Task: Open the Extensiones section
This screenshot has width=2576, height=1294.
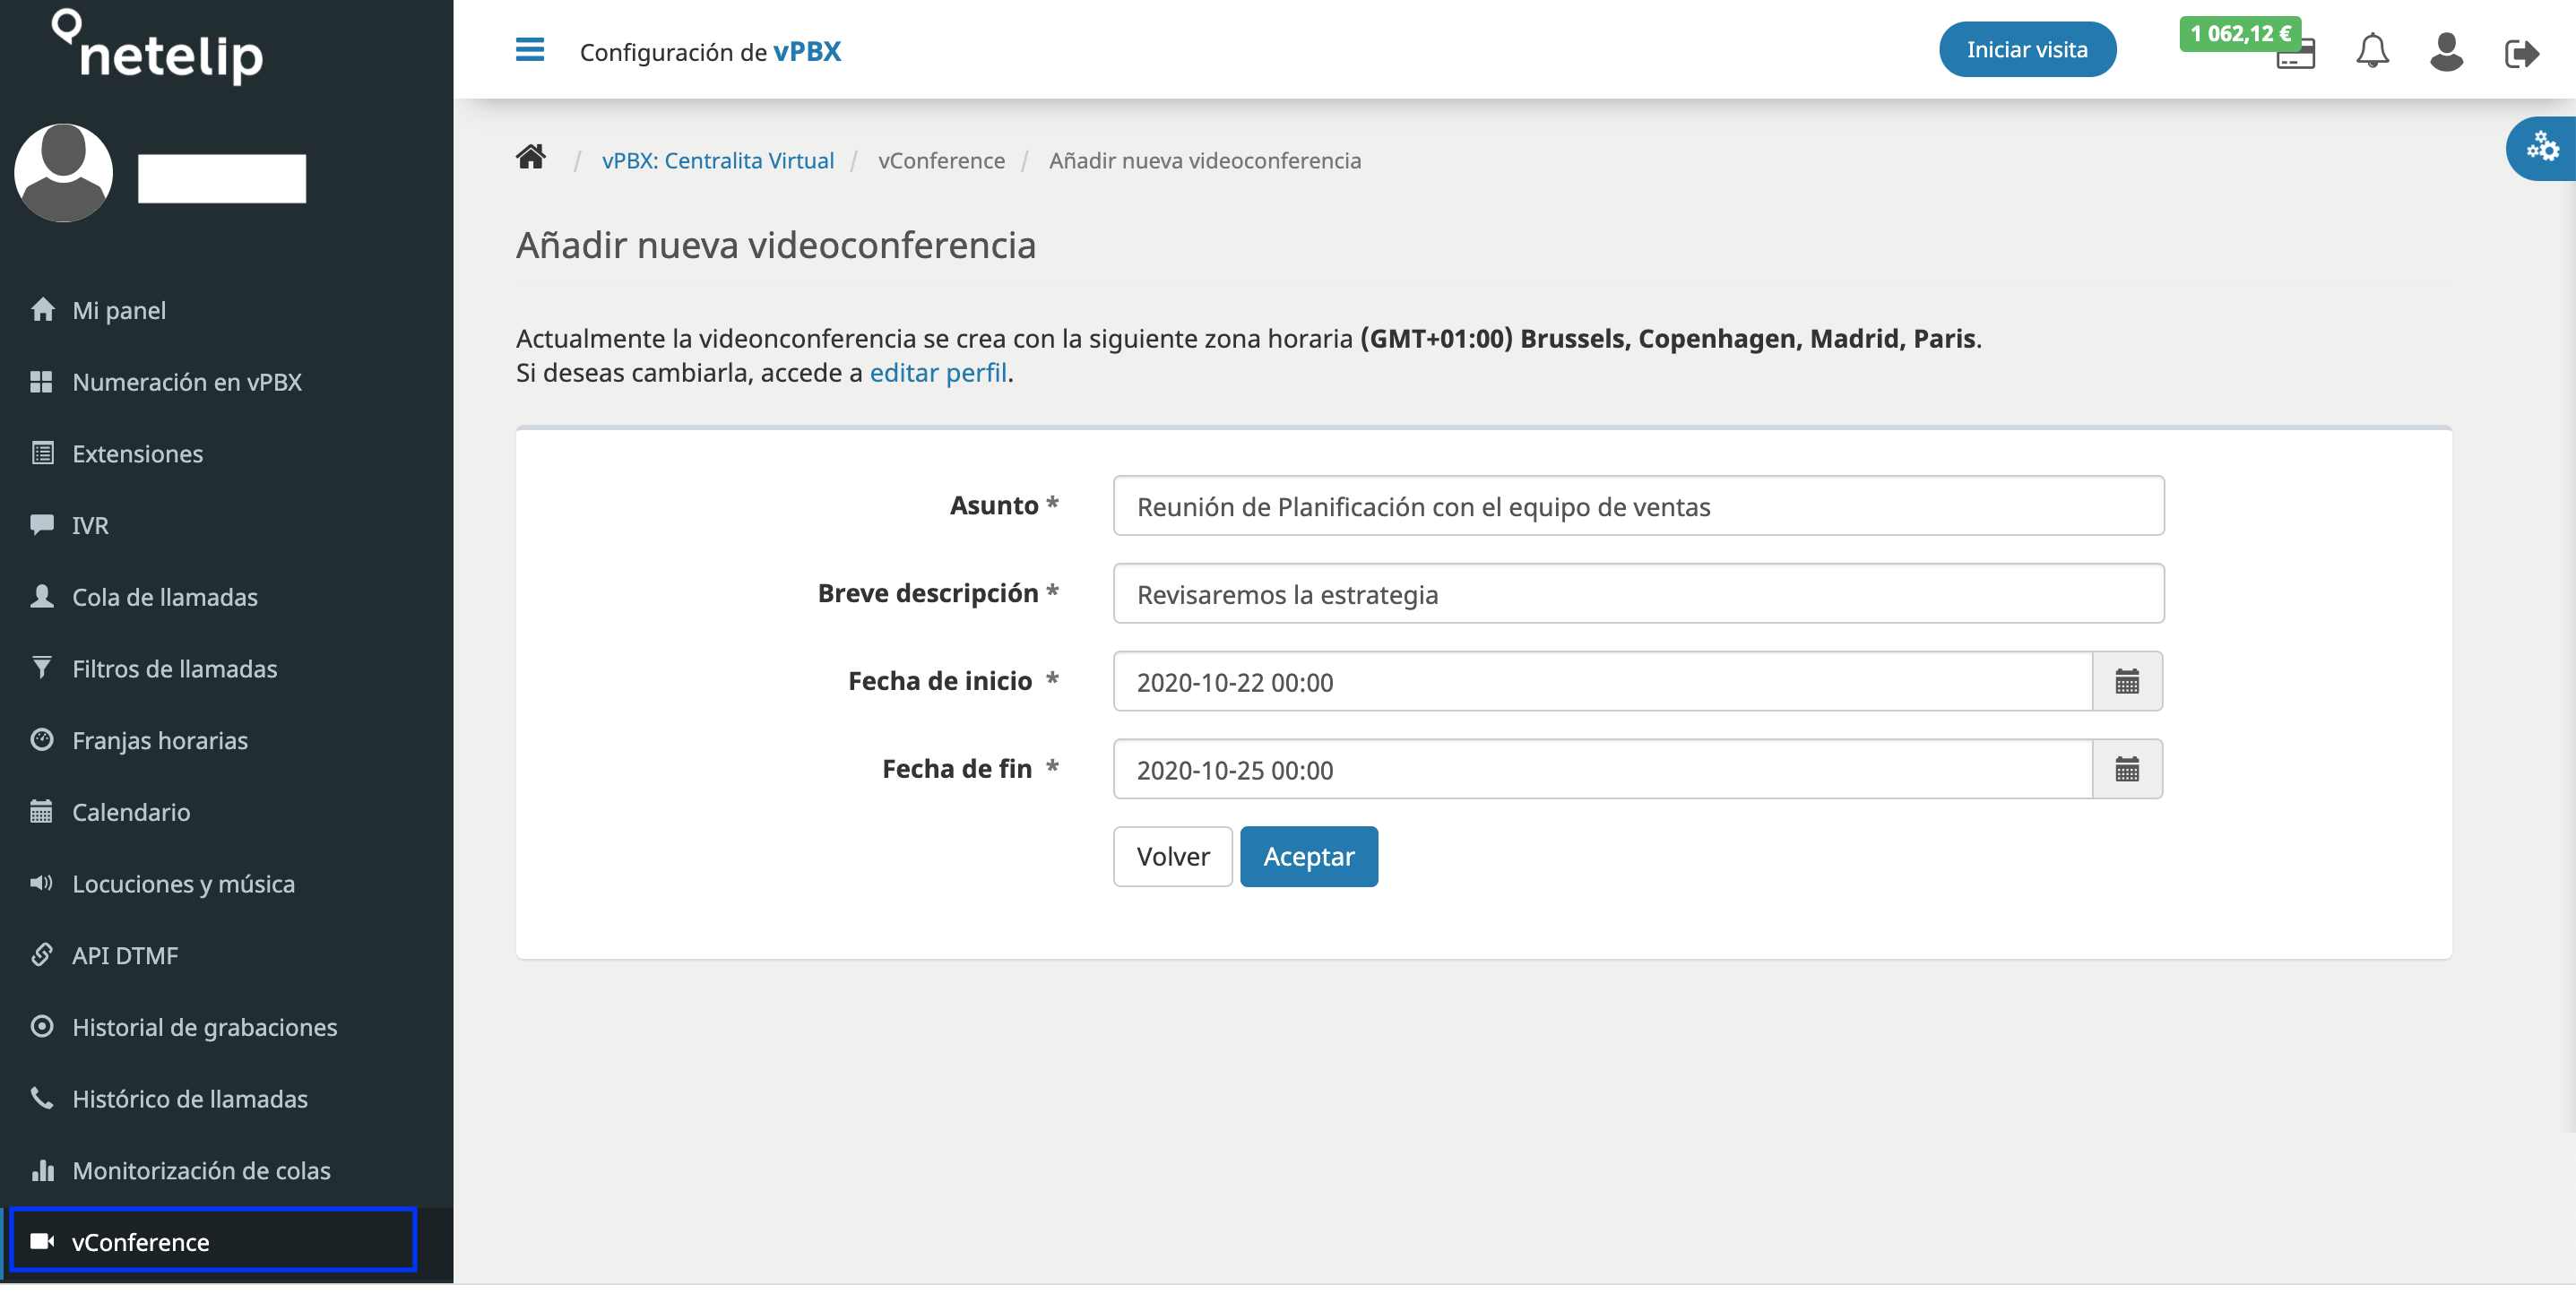Action: 226,454
